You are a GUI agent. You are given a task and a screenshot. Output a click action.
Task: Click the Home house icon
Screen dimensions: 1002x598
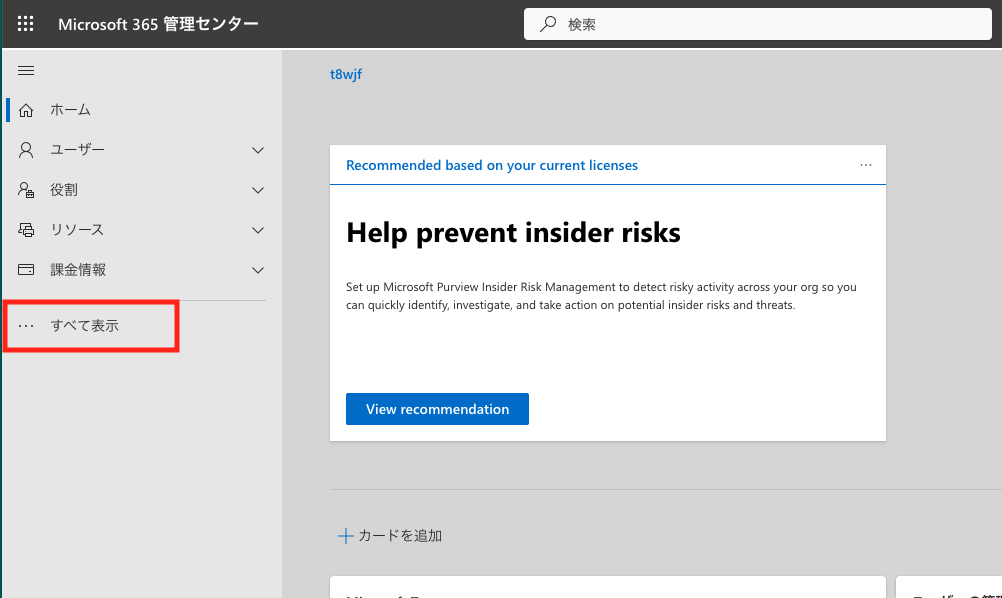[26, 111]
